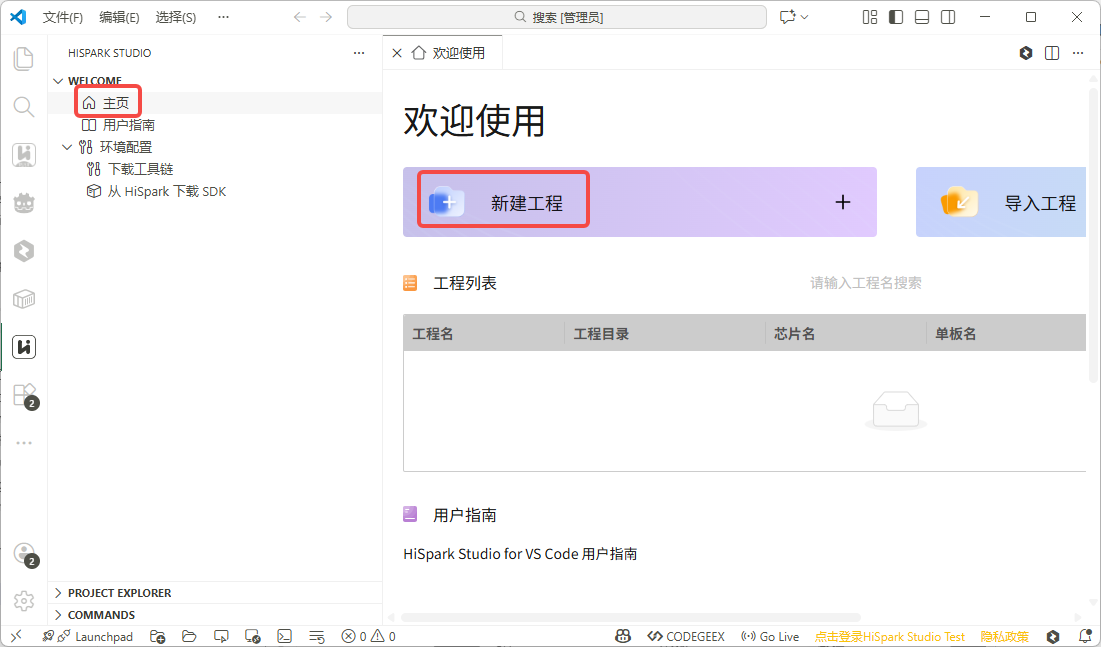Open HISPARK STUDIO panel more actions
The image size is (1101, 647).
[x=359, y=53]
